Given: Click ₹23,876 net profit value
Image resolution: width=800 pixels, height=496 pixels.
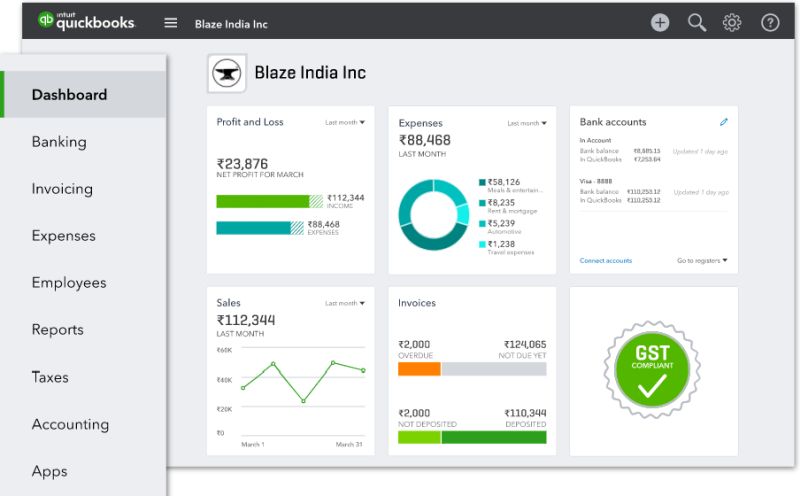Looking at the screenshot, I should coord(242,164).
